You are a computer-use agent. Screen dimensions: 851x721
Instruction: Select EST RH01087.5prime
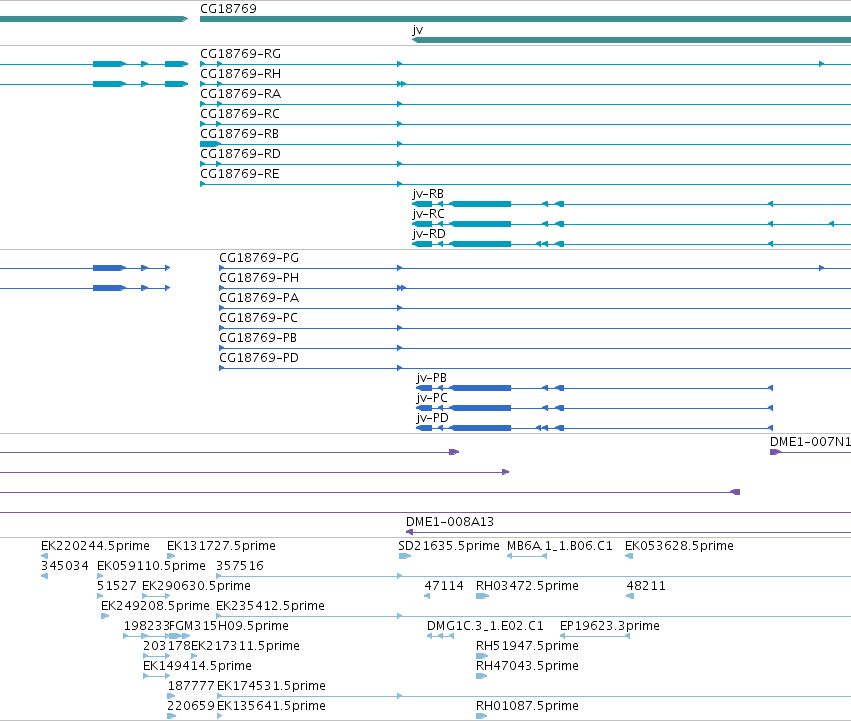(528, 706)
